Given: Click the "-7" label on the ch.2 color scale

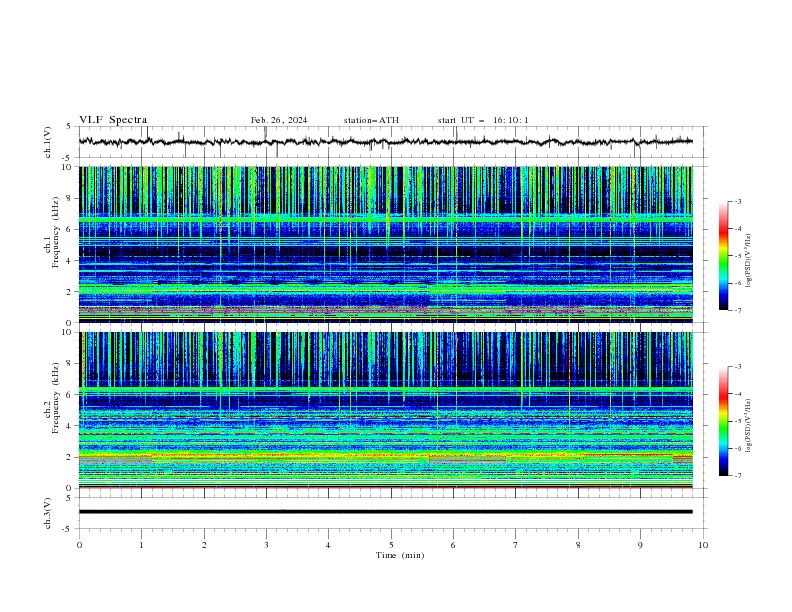Looking at the screenshot, I should pos(737,476).
